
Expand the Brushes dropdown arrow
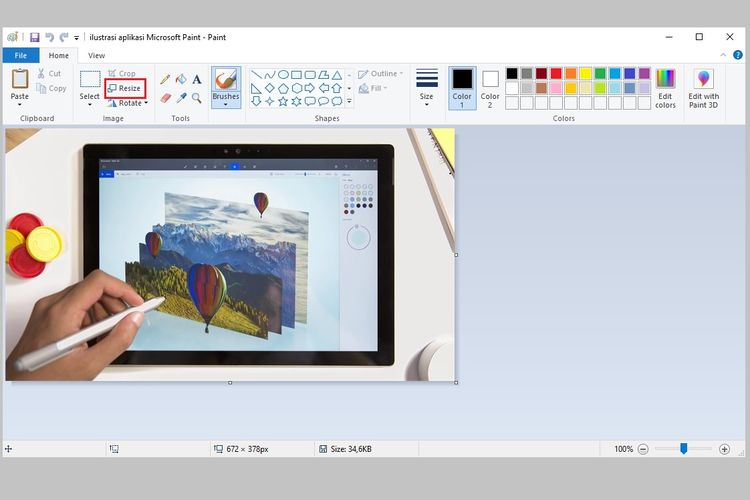click(x=226, y=105)
